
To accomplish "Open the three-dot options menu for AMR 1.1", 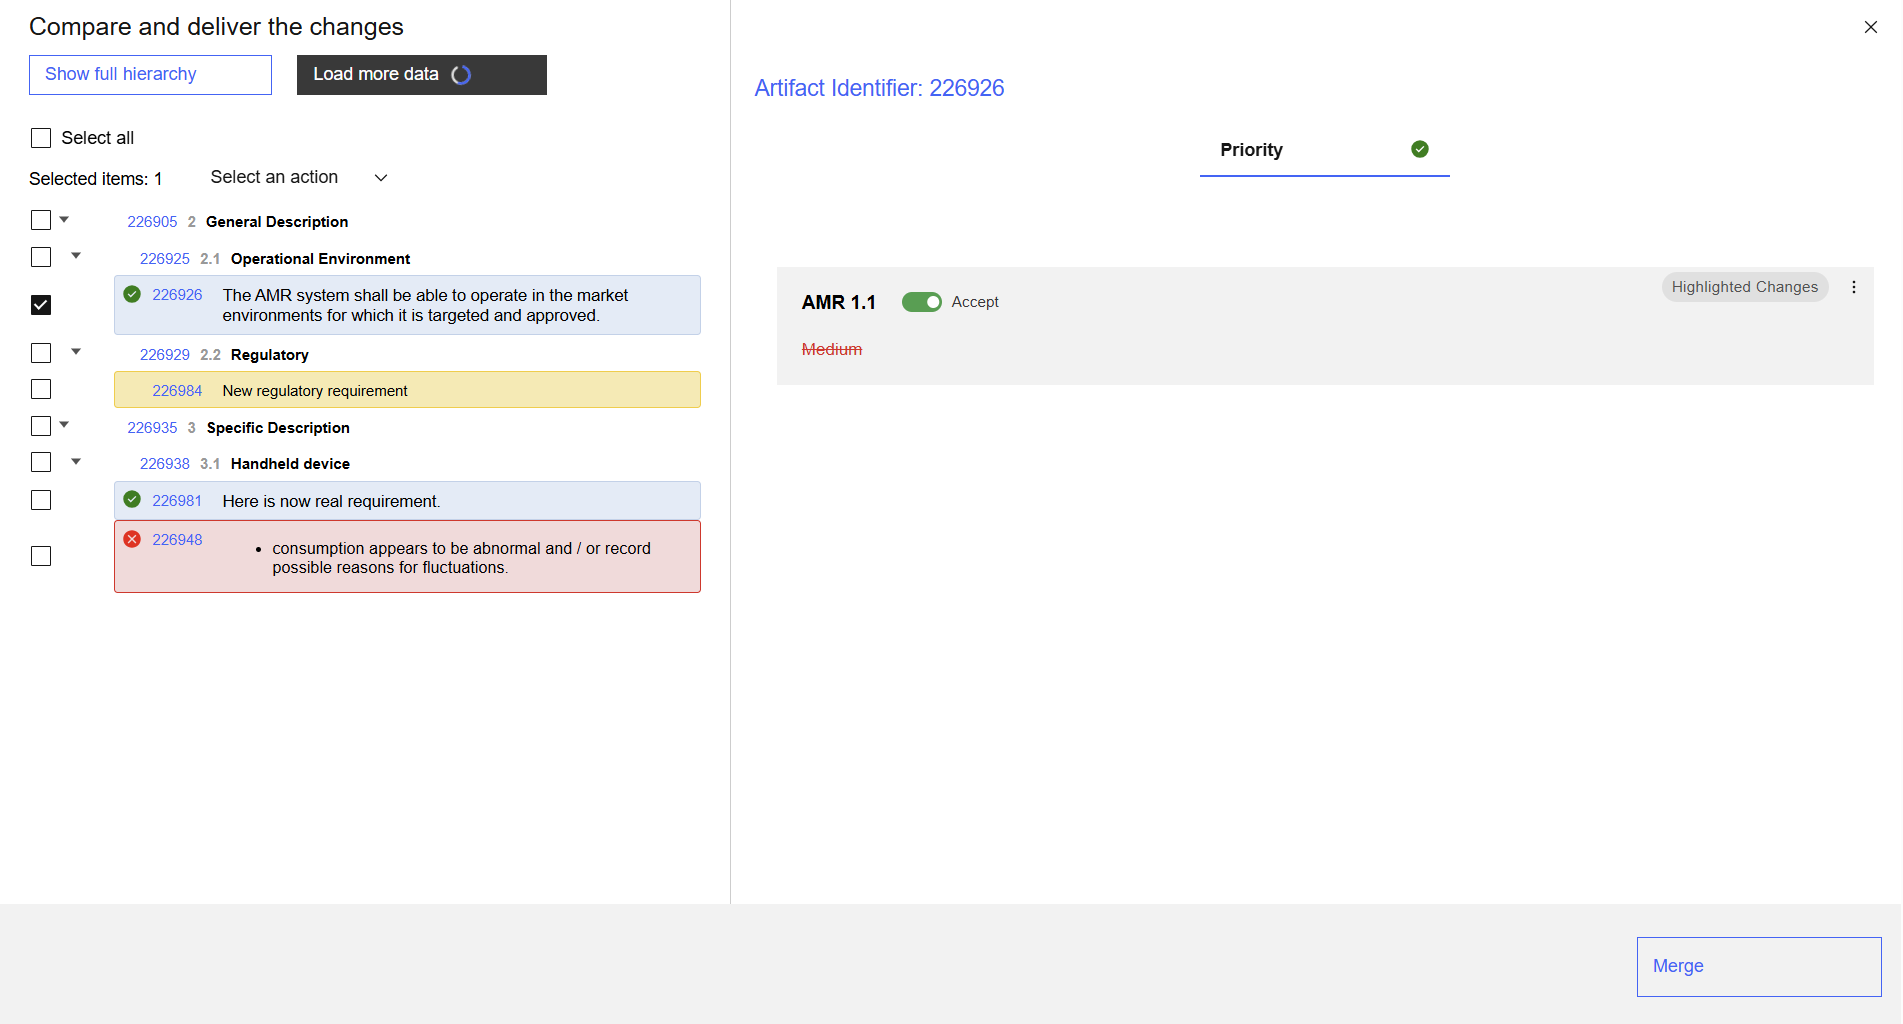I will (x=1853, y=287).
